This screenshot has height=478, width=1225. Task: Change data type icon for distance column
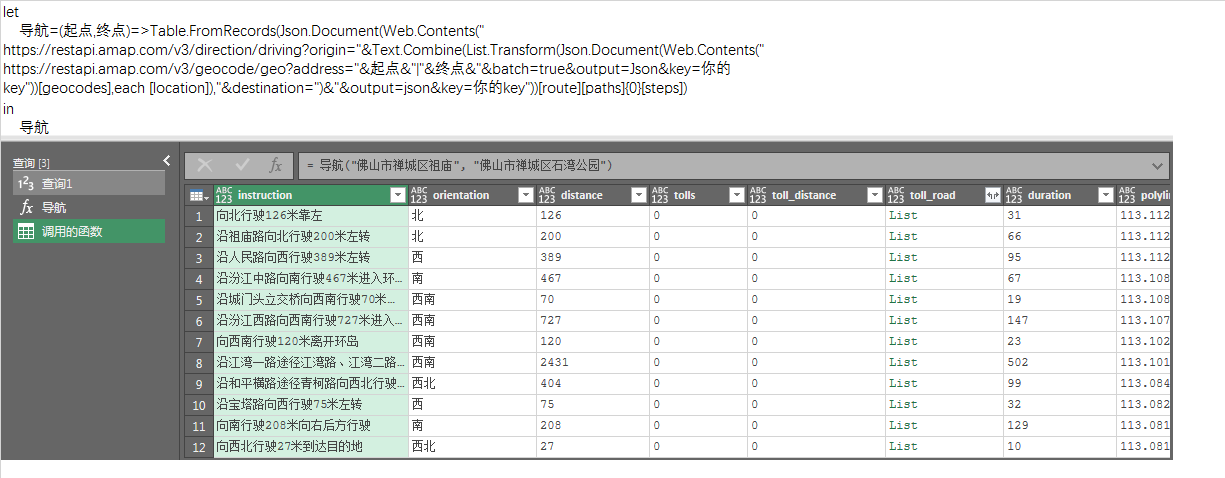[x=546, y=196]
